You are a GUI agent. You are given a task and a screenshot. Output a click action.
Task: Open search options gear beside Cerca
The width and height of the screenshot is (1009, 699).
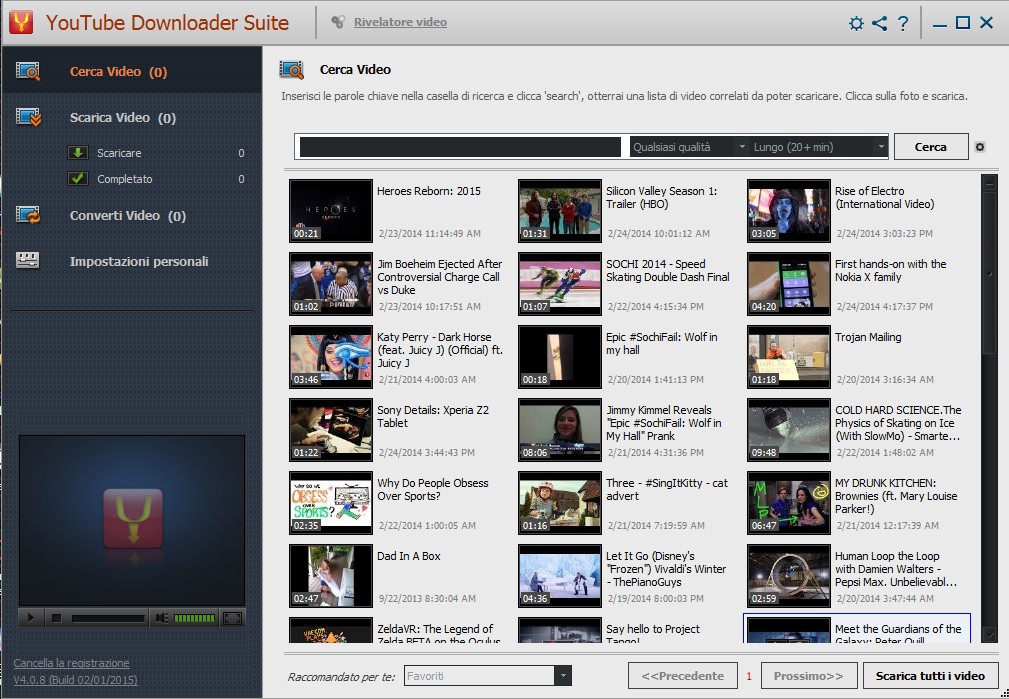point(980,147)
